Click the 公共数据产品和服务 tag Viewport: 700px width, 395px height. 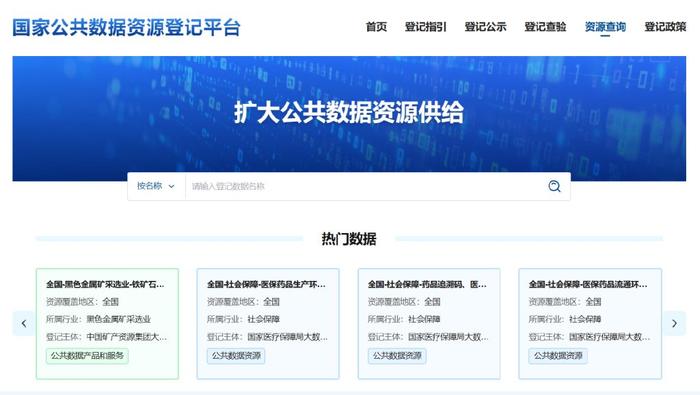(x=87, y=356)
